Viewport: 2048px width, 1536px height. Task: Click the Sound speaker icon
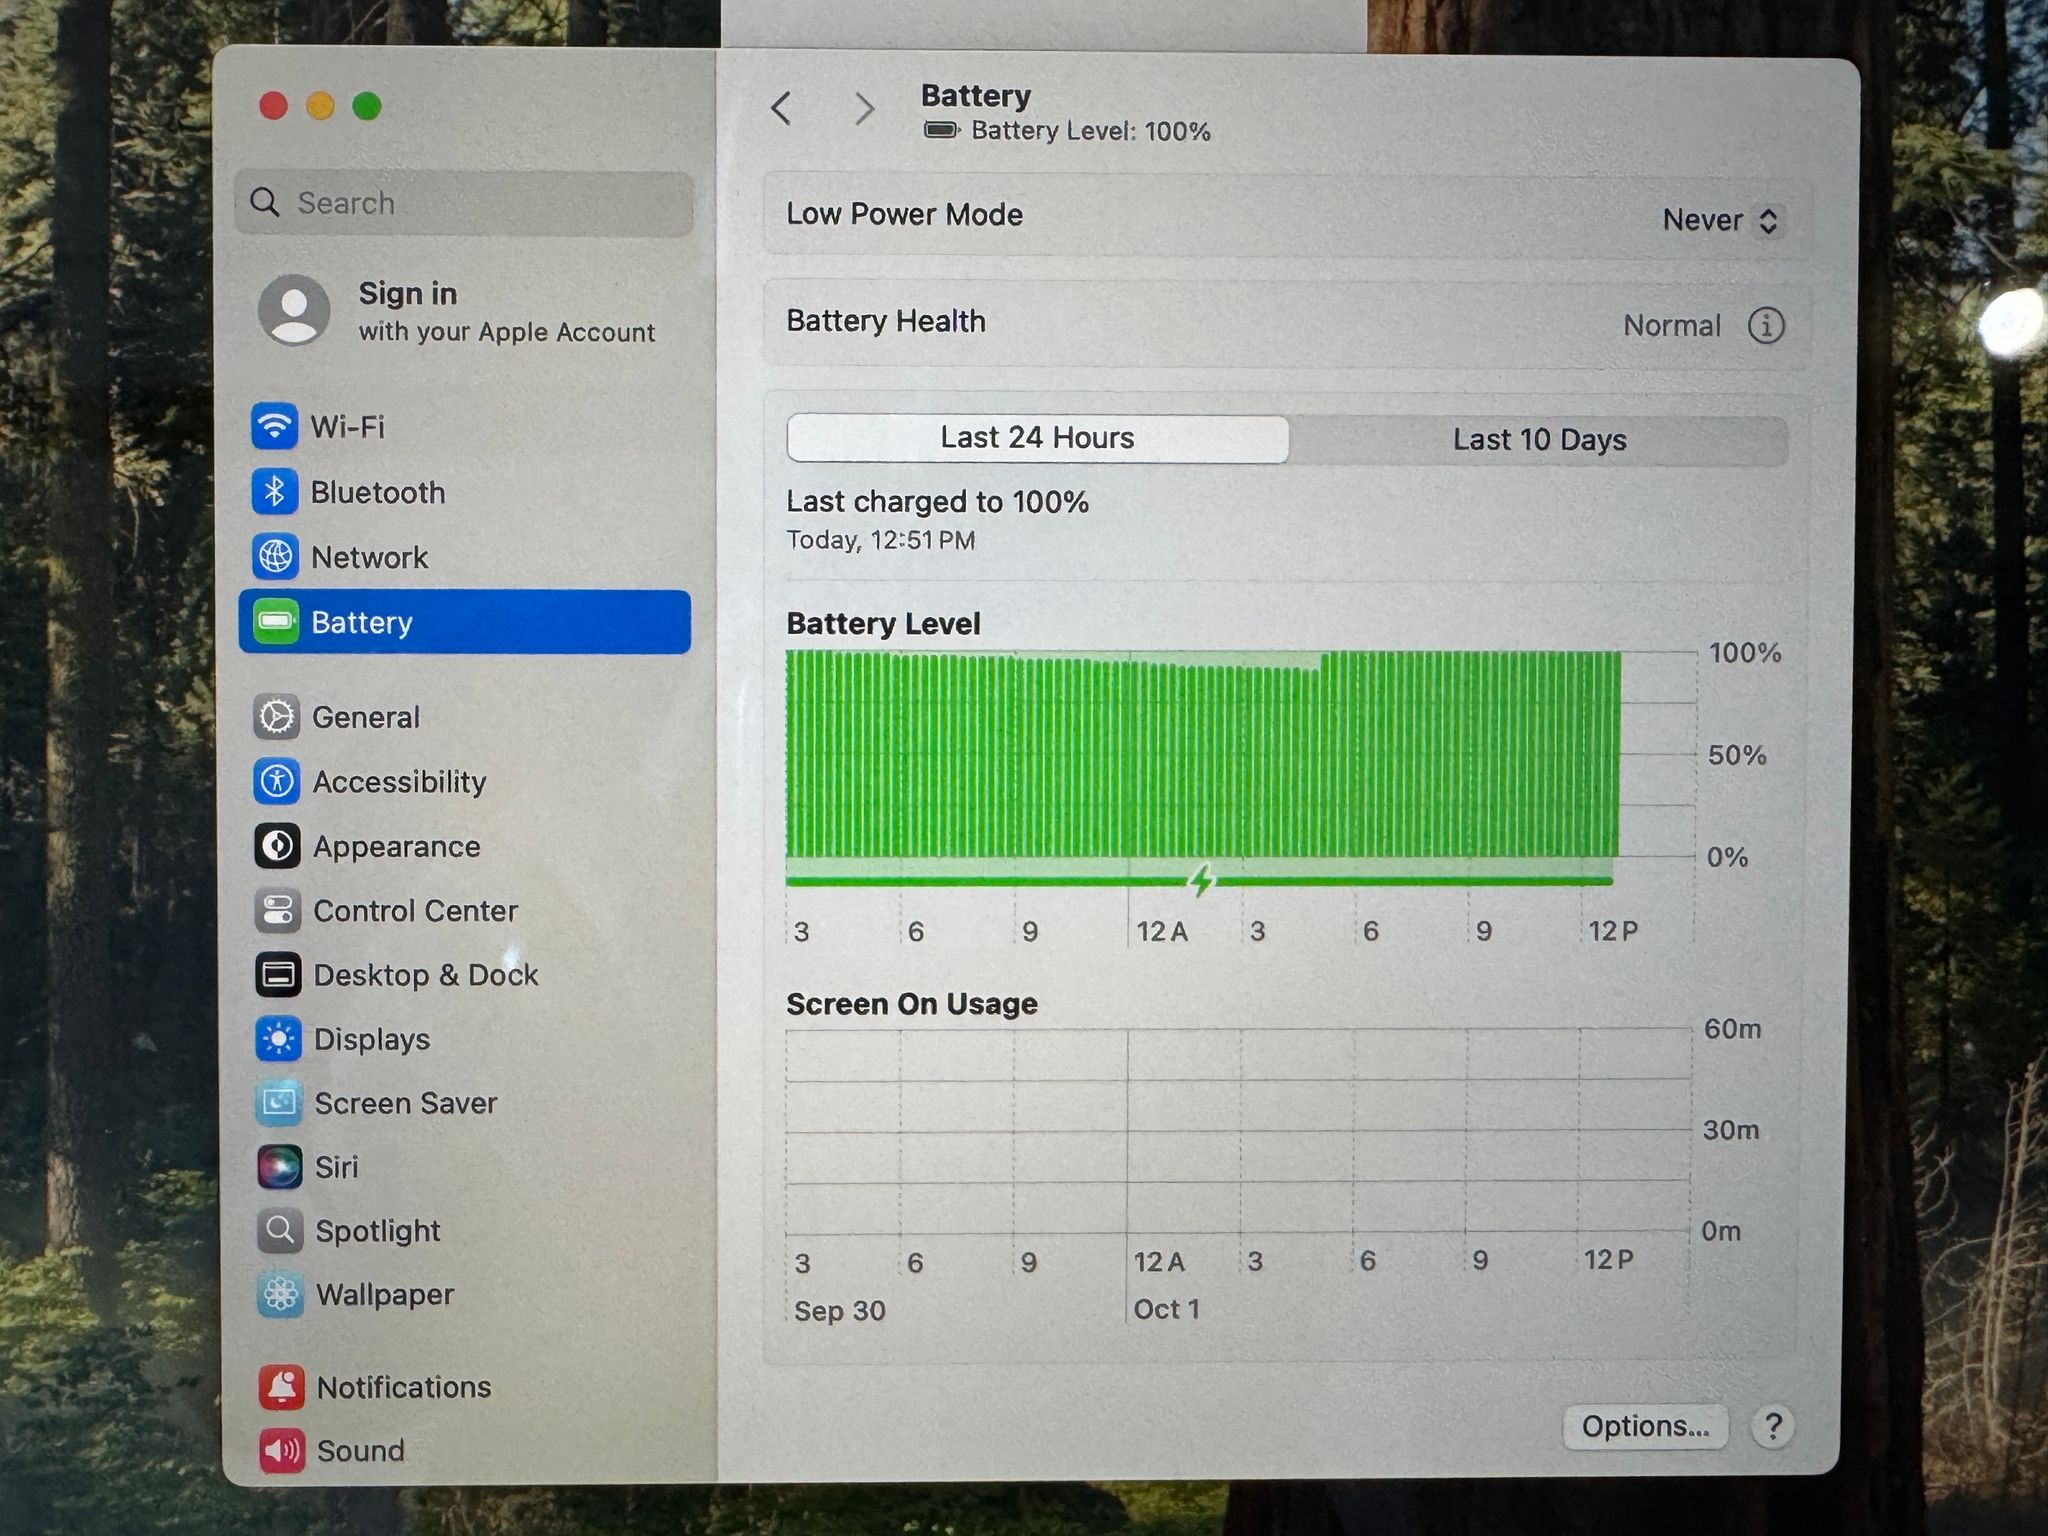(x=282, y=1450)
